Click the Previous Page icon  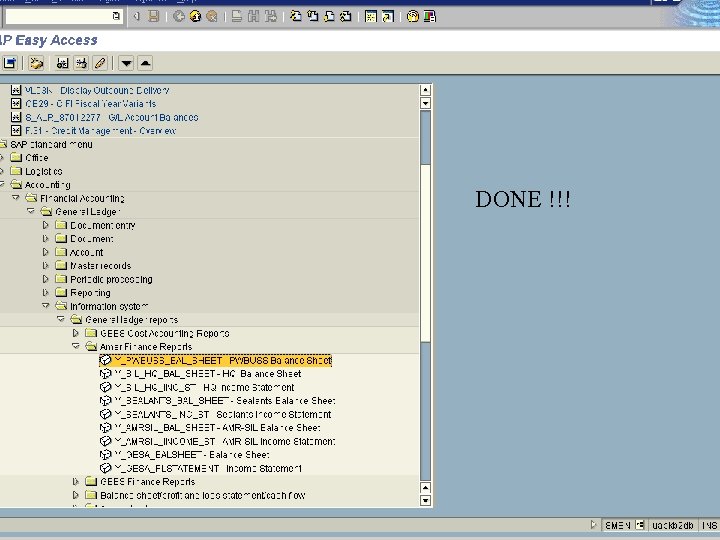[313, 17]
